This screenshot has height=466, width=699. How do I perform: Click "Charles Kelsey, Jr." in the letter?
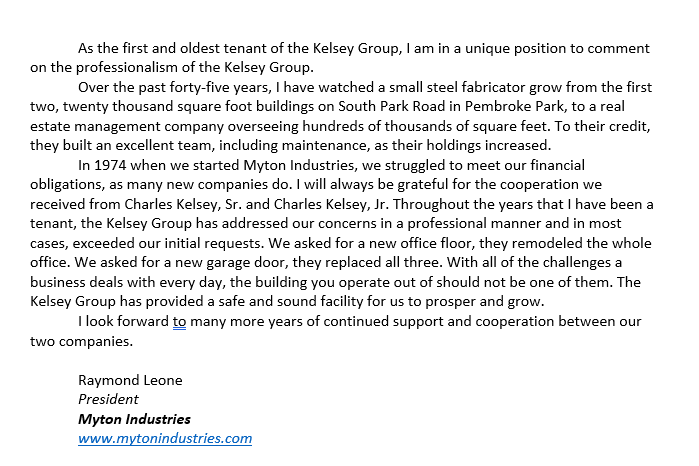point(331,204)
